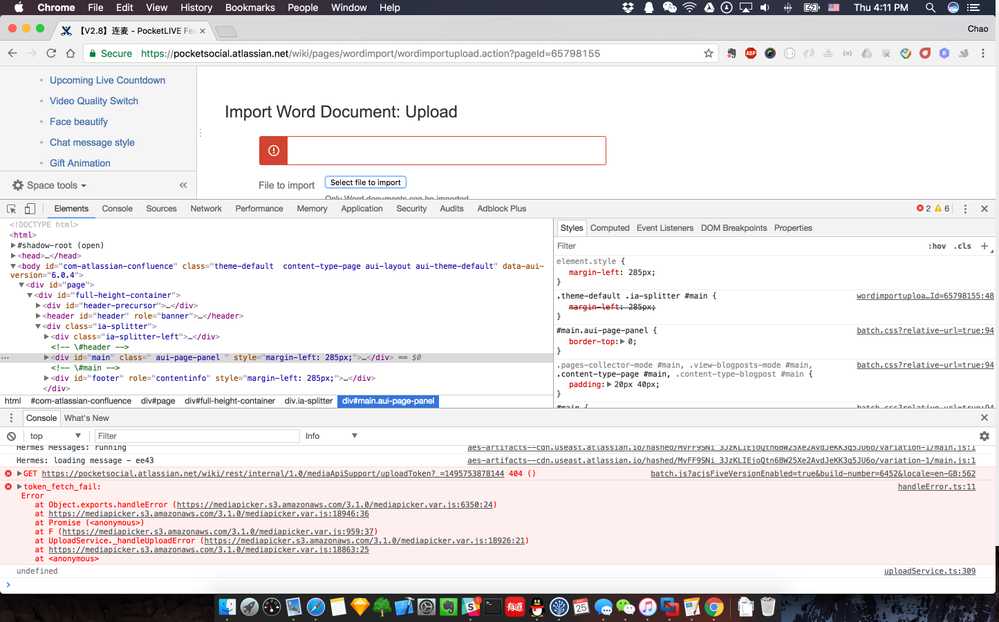Open the Gift Animation link
The width and height of the screenshot is (999, 622).
click(80, 163)
